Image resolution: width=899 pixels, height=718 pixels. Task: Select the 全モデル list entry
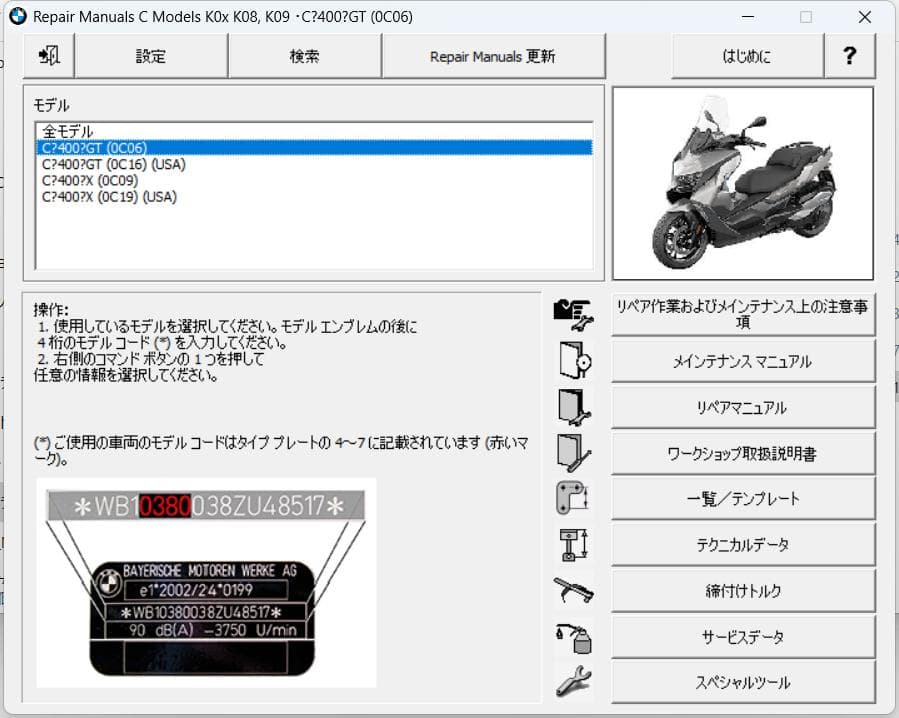[68, 131]
